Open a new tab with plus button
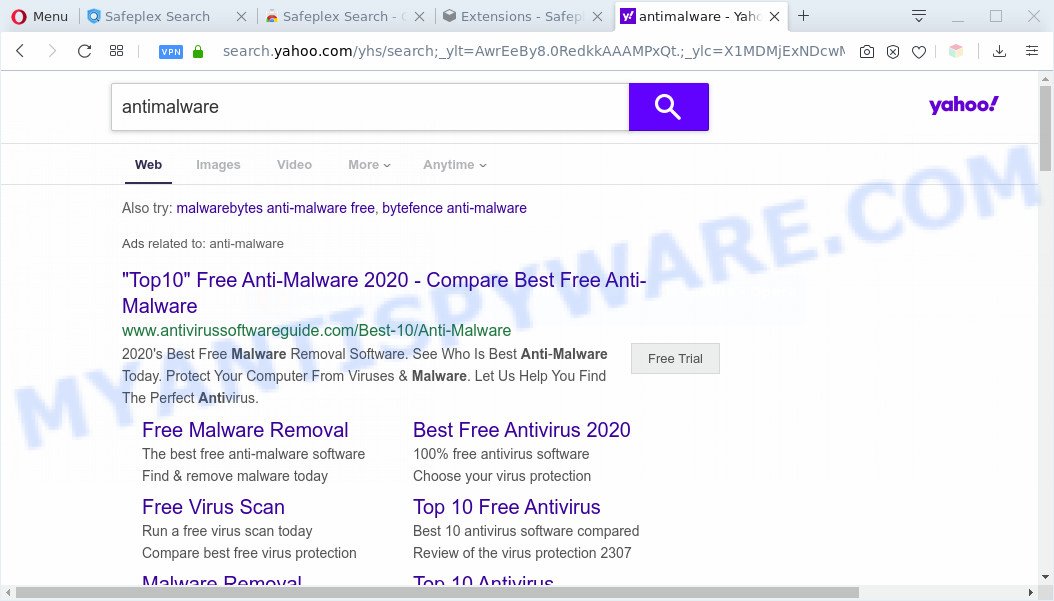This screenshot has height=601, width=1054. pos(803,16)
